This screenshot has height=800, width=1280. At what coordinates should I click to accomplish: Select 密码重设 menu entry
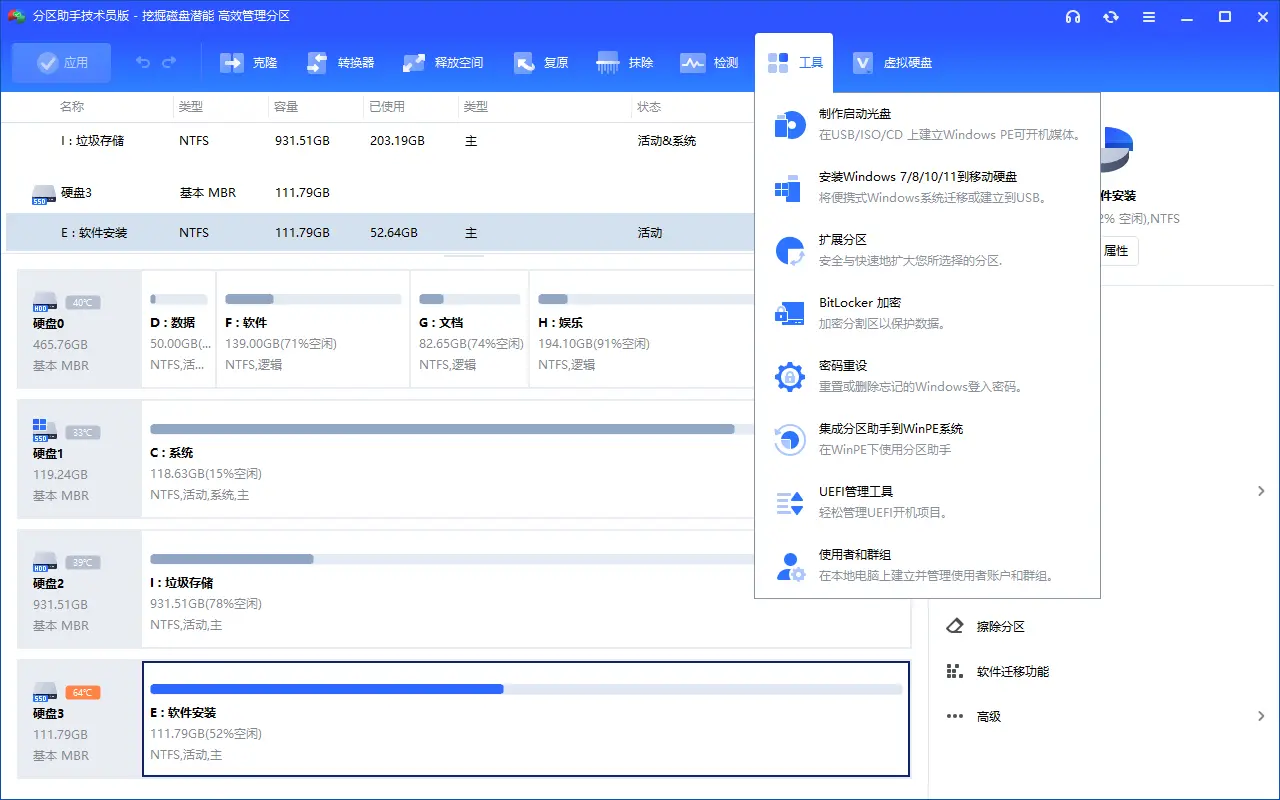coord(928,376)
